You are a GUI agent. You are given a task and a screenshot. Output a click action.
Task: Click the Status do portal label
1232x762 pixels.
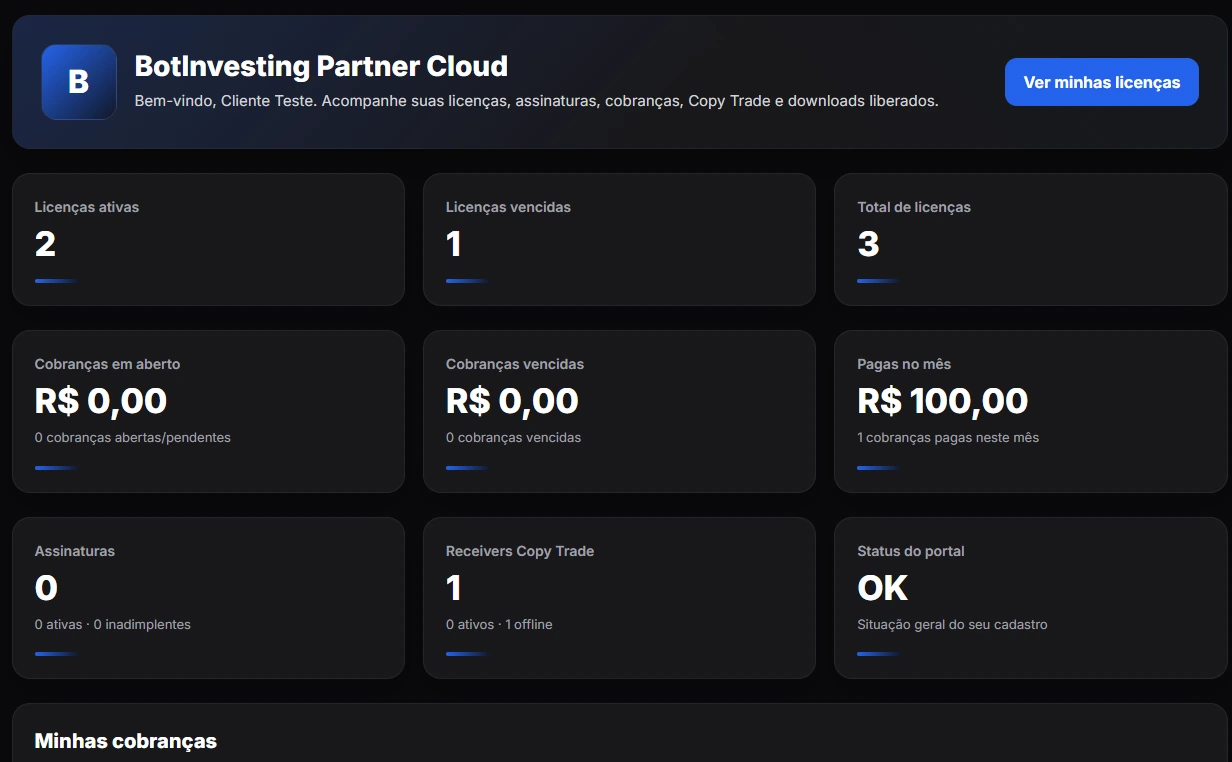pyautogui.click(x=911, y=551)
